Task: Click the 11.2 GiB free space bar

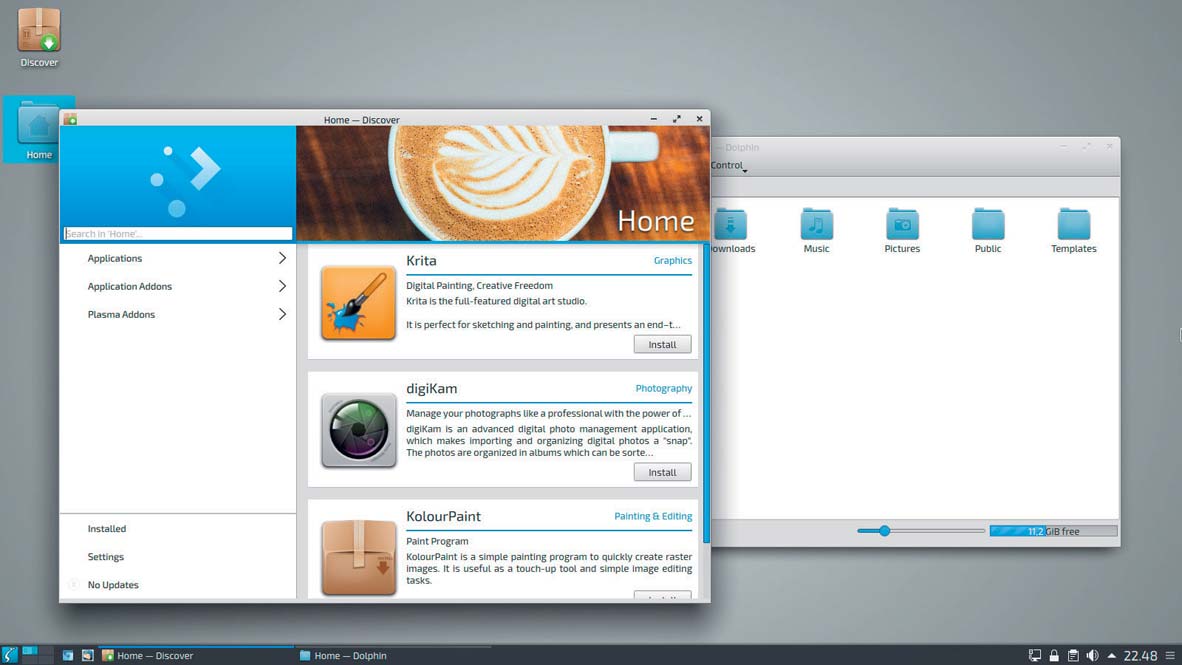Action: coord(1053,531)
